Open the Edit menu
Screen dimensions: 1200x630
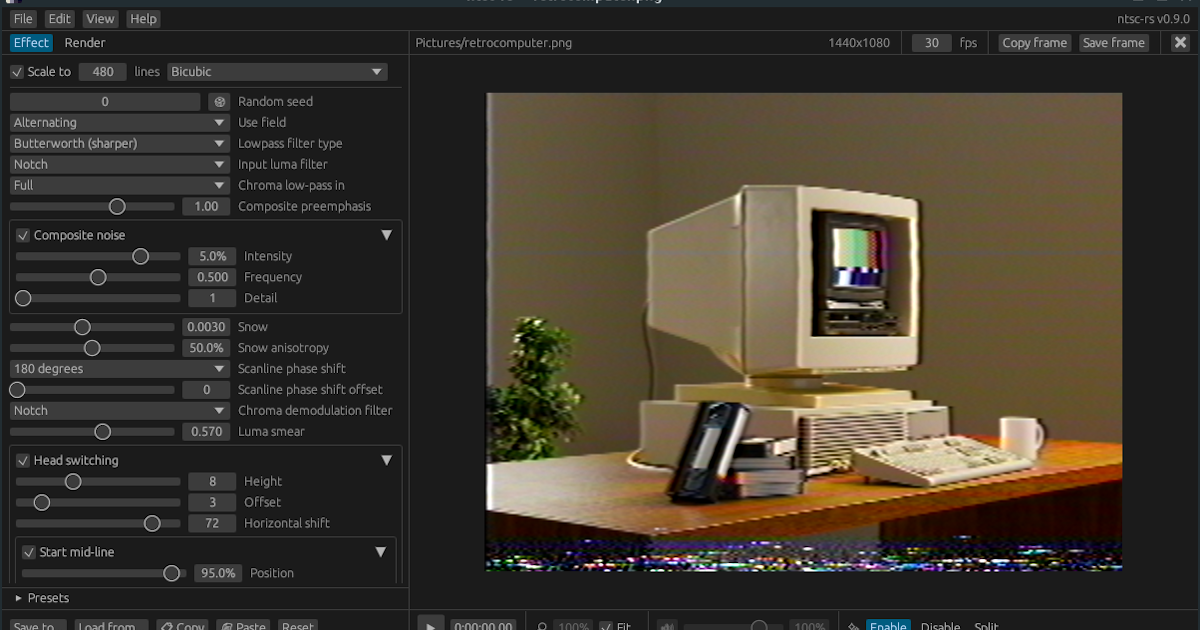coord(60,19)
